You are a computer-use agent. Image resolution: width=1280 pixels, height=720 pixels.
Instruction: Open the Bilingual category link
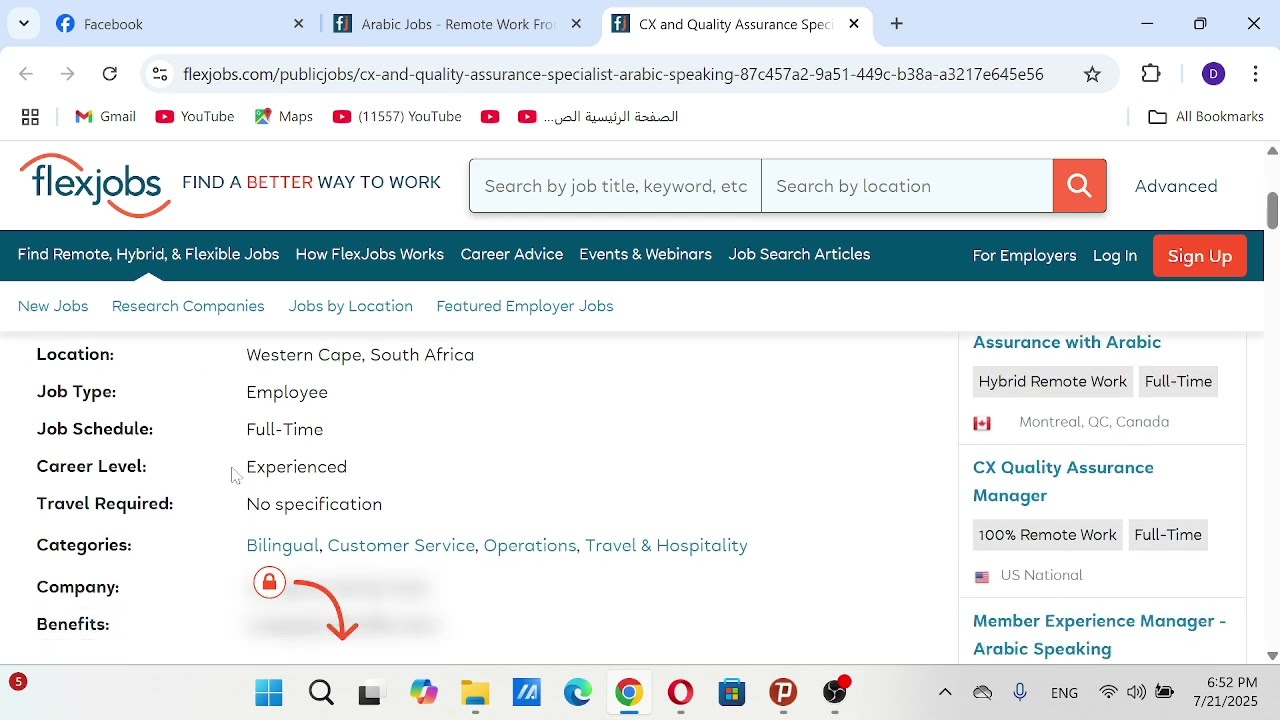(283, 545)
